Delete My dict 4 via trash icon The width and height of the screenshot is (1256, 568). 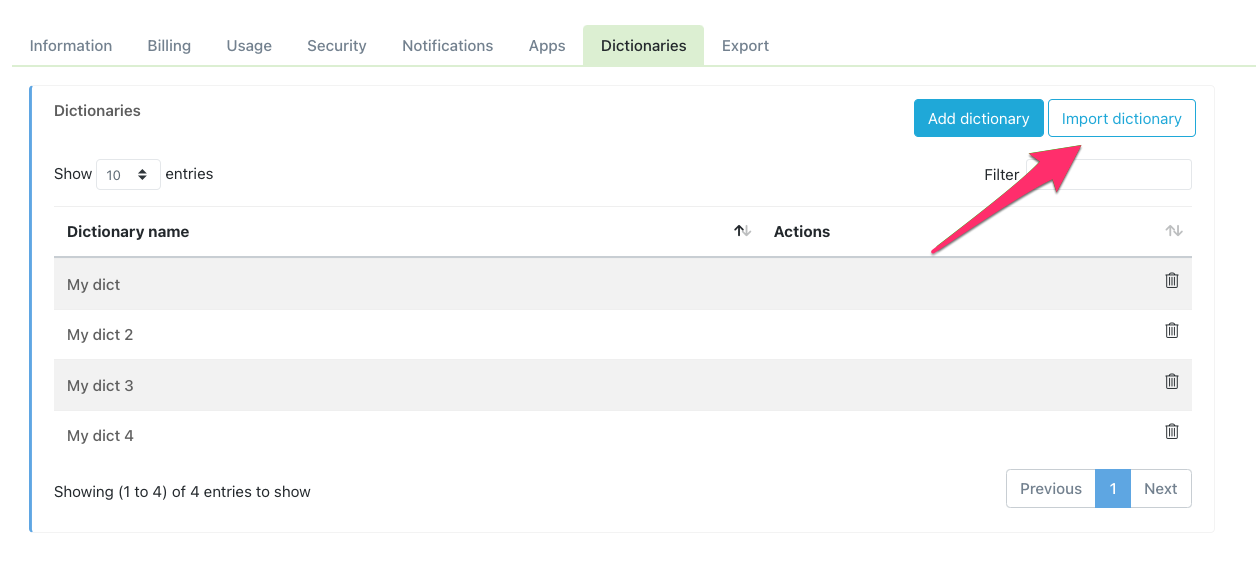tap(1172, 431)
